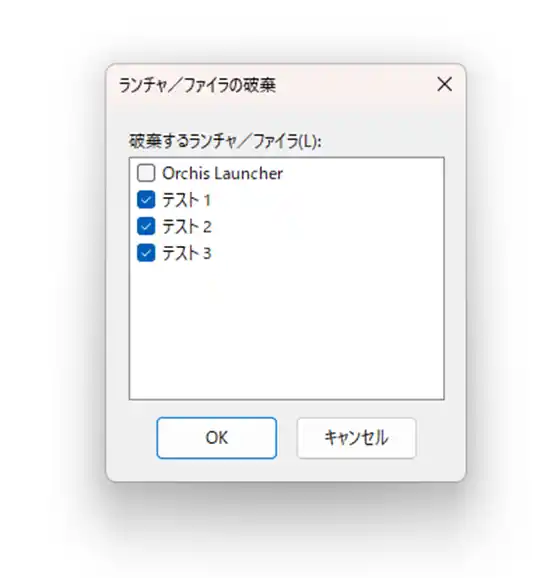
Task: Close the ランチャ/ファイラの破棄 dialog with X
Action: coord(444,84)
